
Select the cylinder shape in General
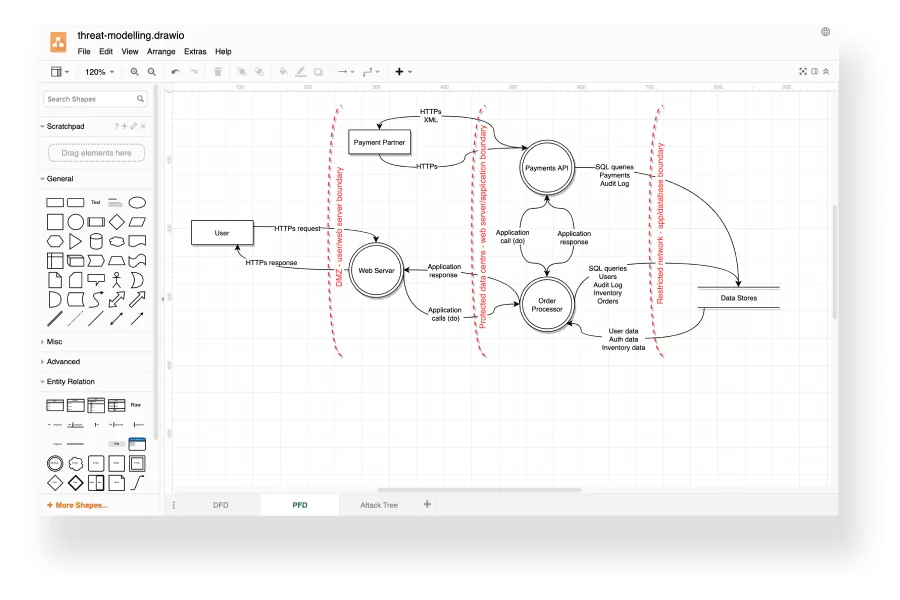click(96, 241)
